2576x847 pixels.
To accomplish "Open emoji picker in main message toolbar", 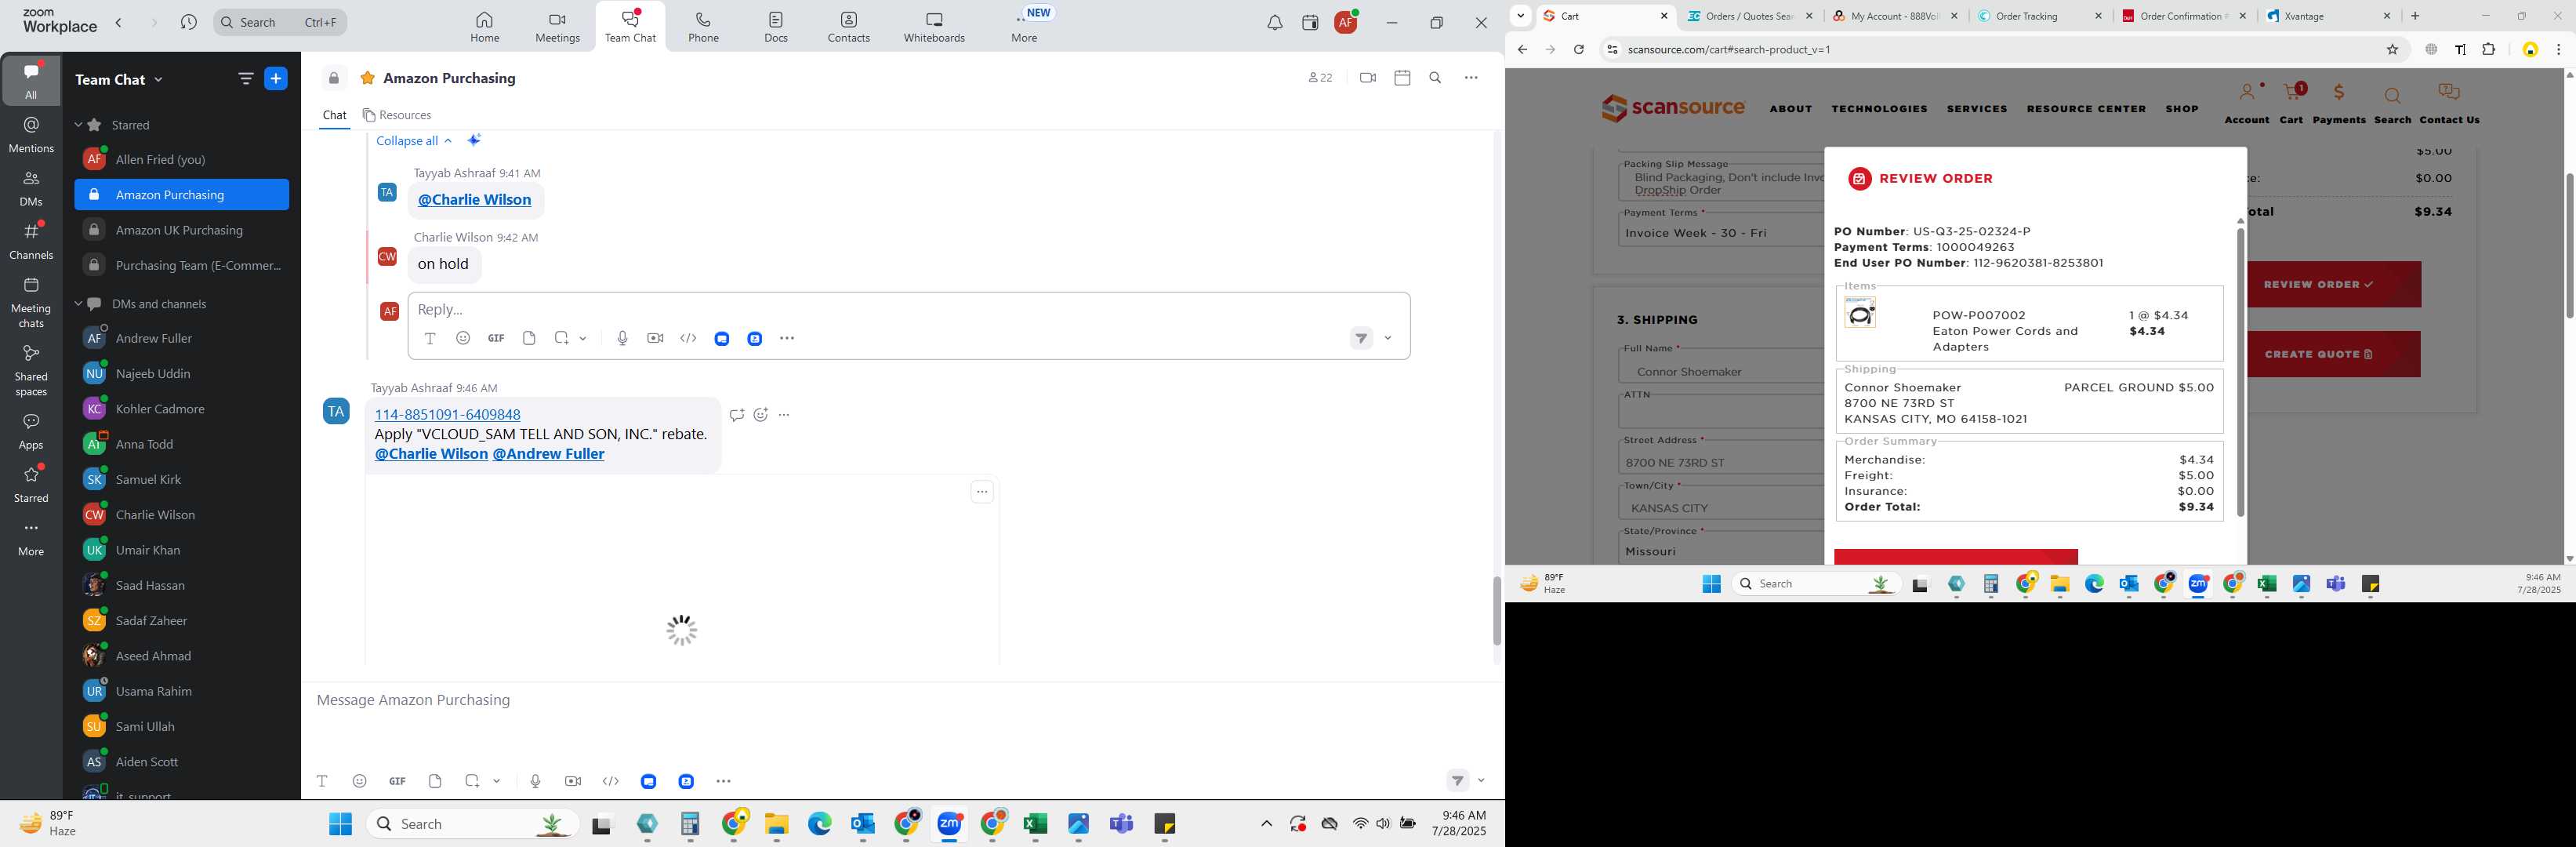I will [360, 781].
